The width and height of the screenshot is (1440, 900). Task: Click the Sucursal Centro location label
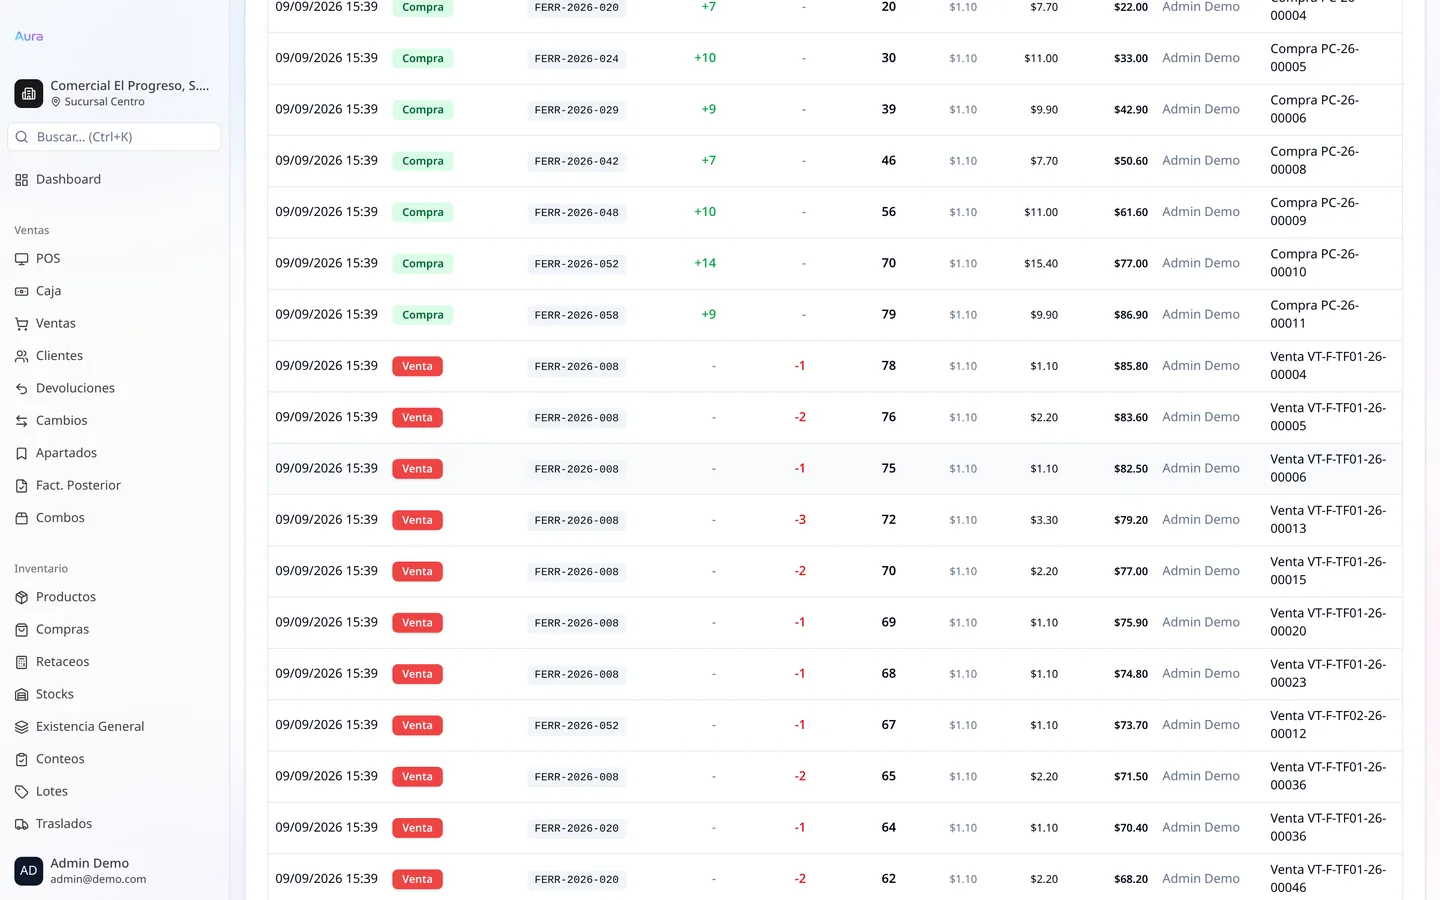(x=104, y=102)
